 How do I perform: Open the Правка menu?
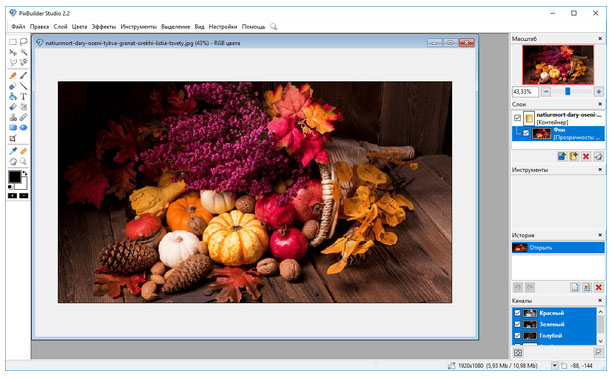pos(39,27)
